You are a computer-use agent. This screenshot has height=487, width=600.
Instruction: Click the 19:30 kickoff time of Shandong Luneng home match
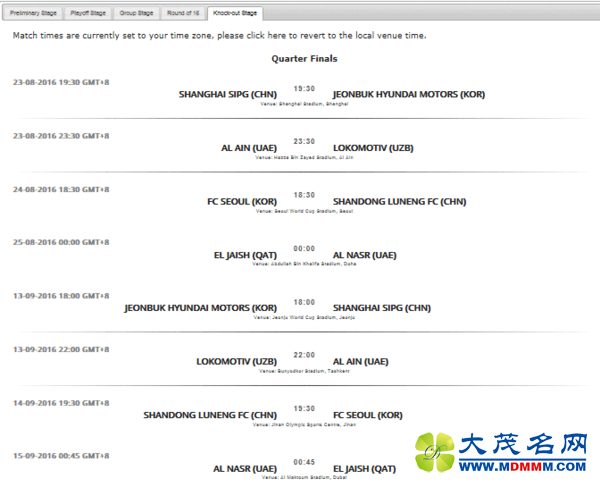[x=304, y=409]
